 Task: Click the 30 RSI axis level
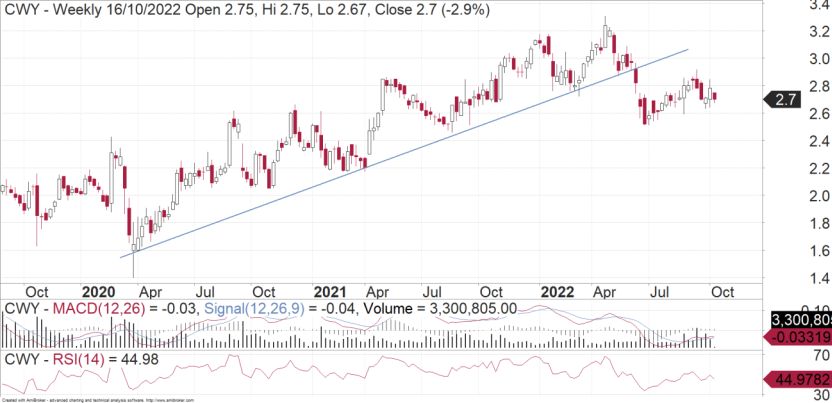[x=820, y=395]
